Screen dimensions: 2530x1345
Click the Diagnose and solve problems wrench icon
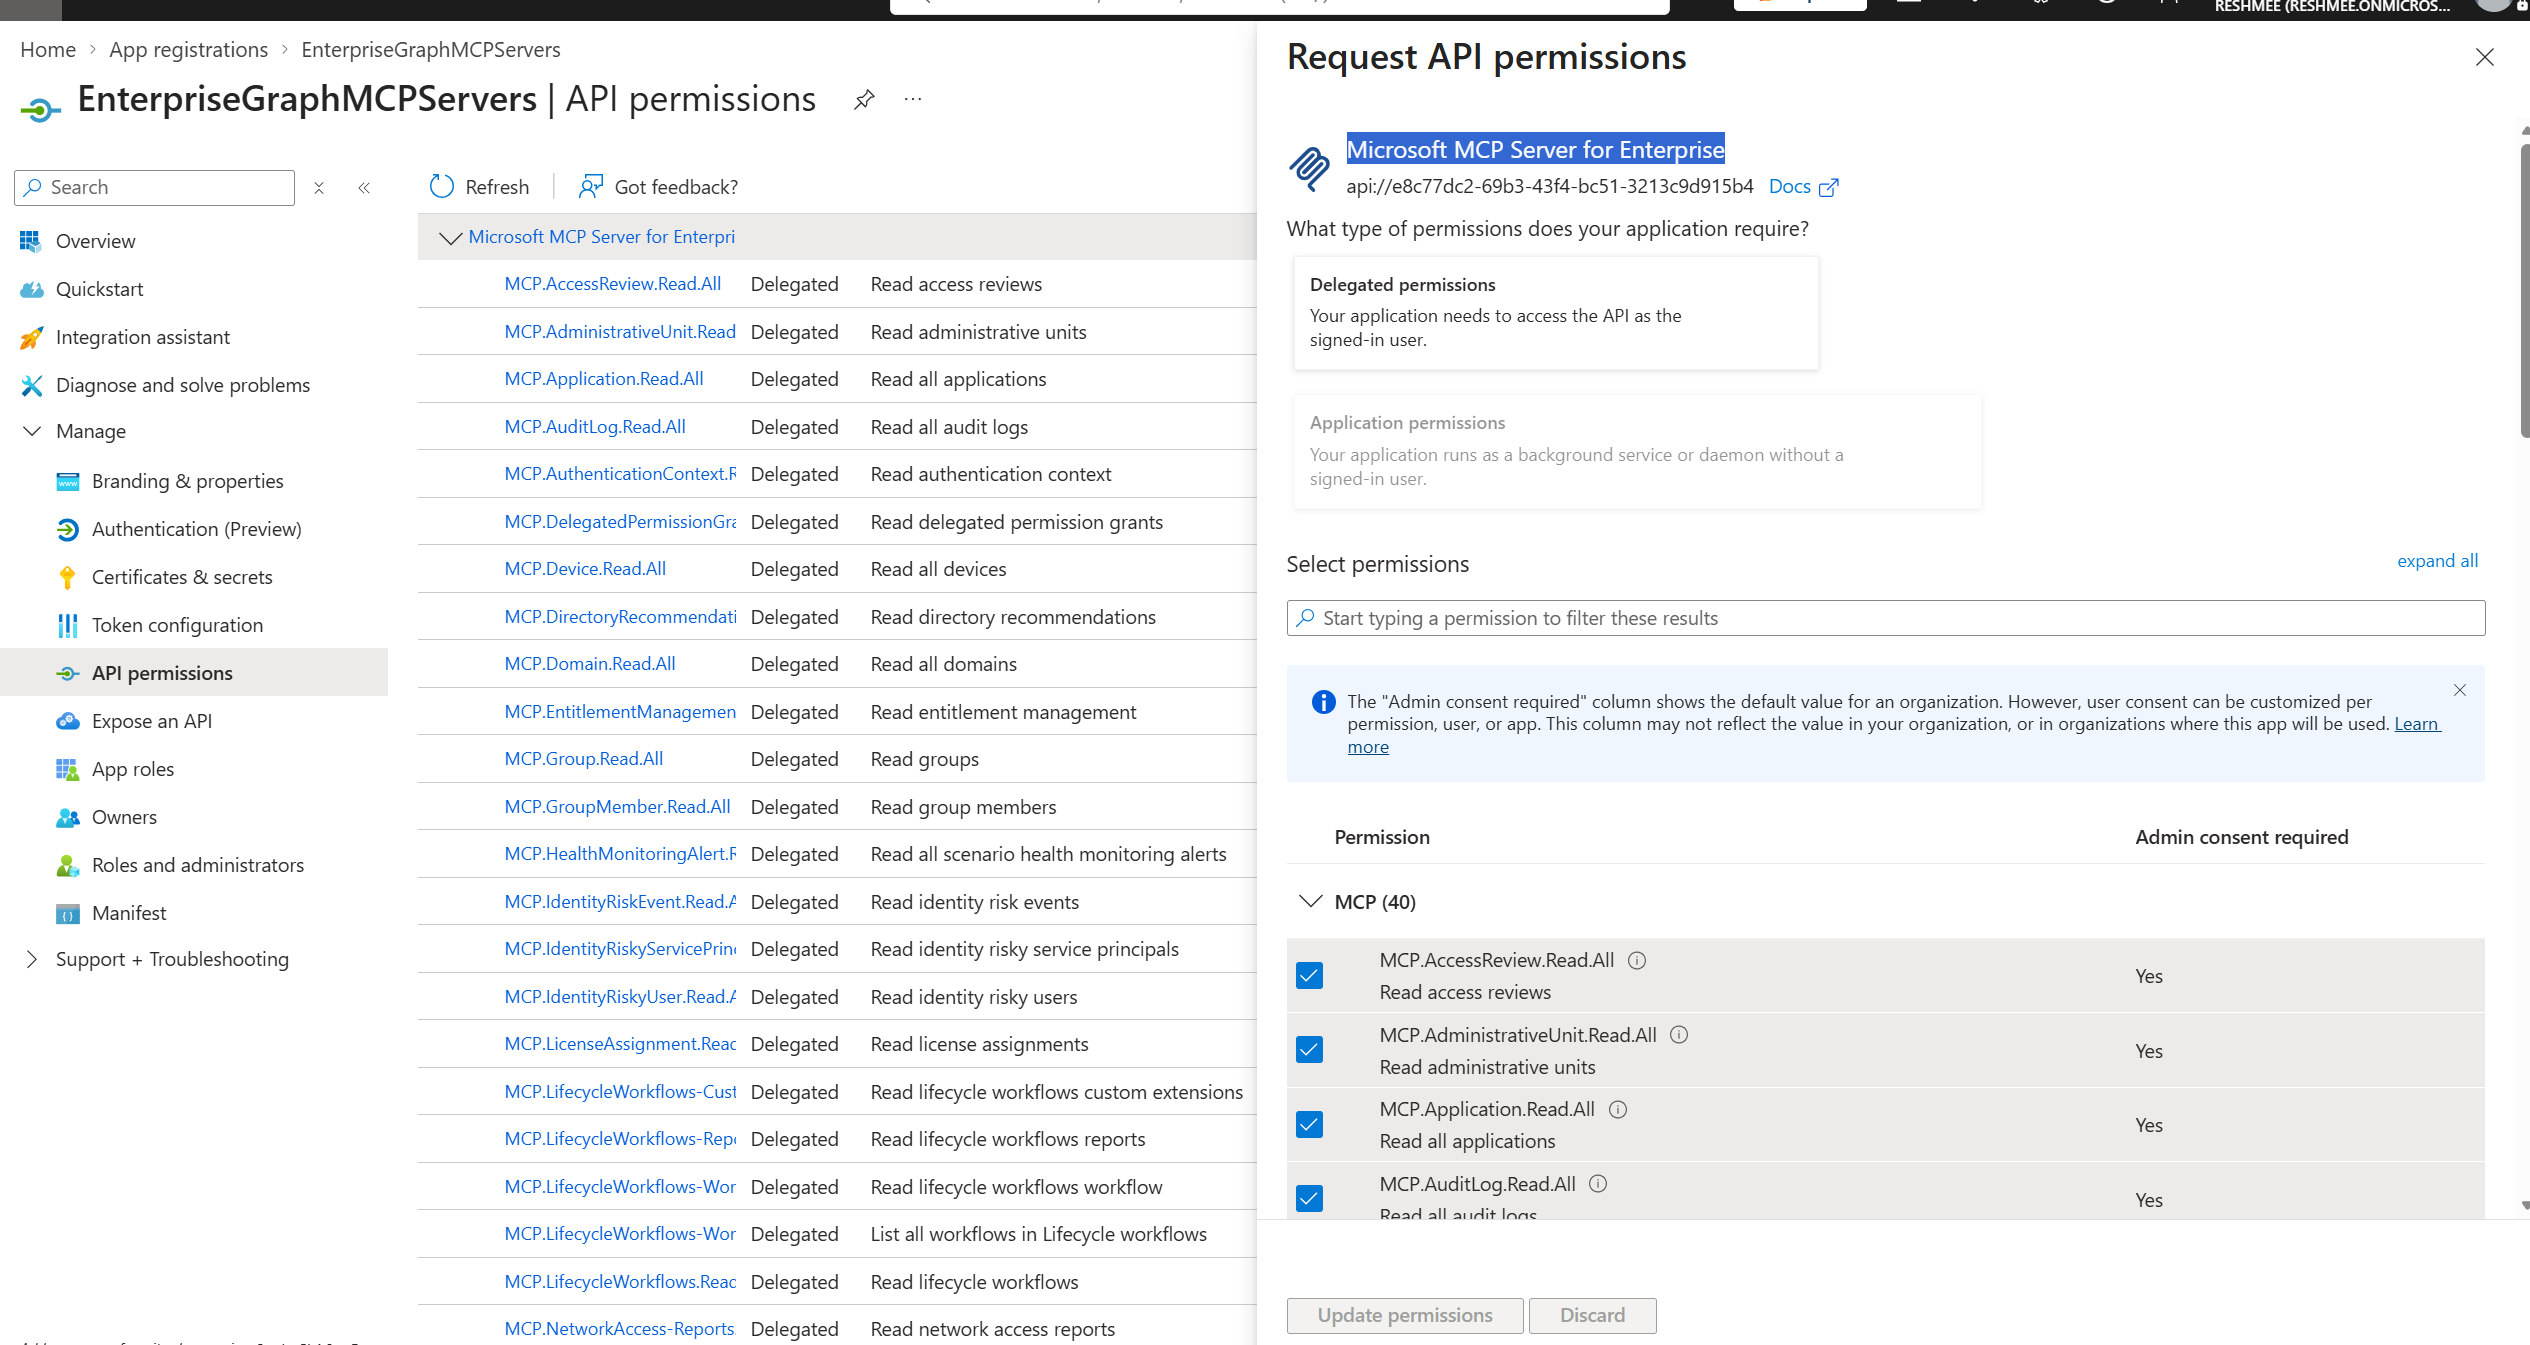31,385
